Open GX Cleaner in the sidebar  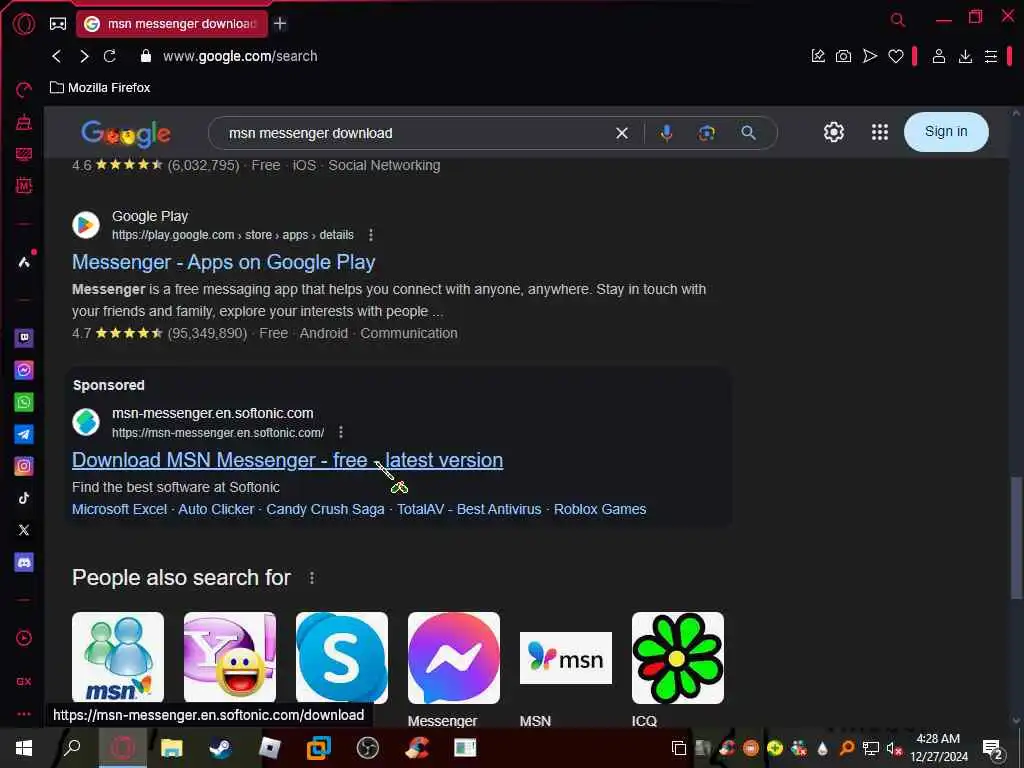[24, 121]
